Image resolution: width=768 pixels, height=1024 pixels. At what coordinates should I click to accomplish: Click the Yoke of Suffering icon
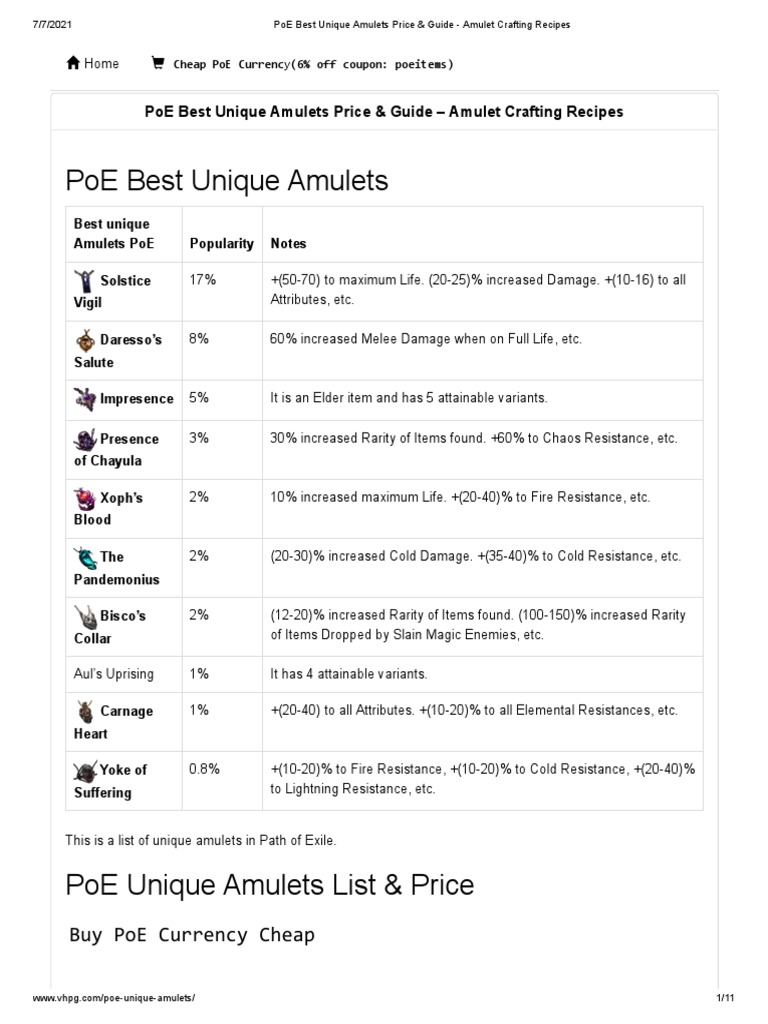click(85, 770)
